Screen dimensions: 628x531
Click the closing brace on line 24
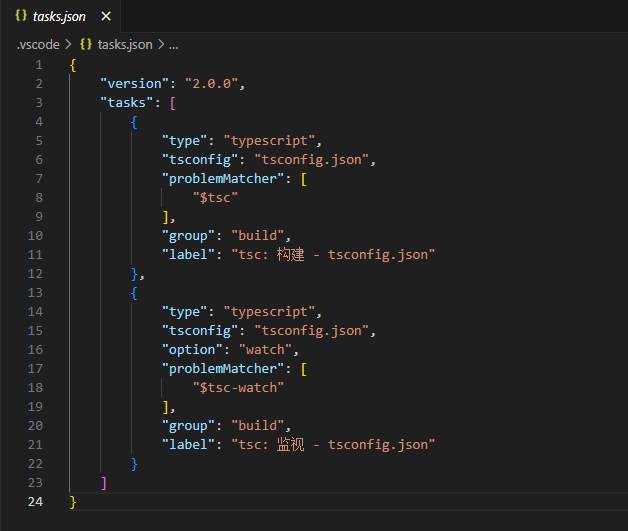click(x=73, y=502)
